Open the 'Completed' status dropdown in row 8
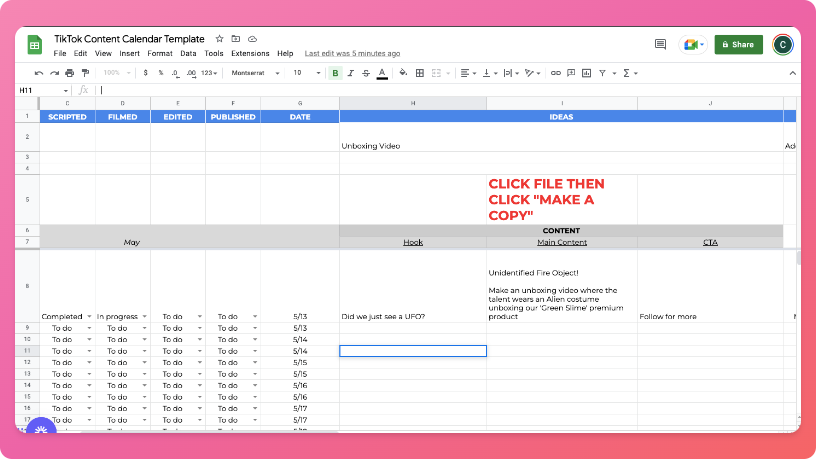Viewport: 816px width, 459px height. click(x=89, y=316)
